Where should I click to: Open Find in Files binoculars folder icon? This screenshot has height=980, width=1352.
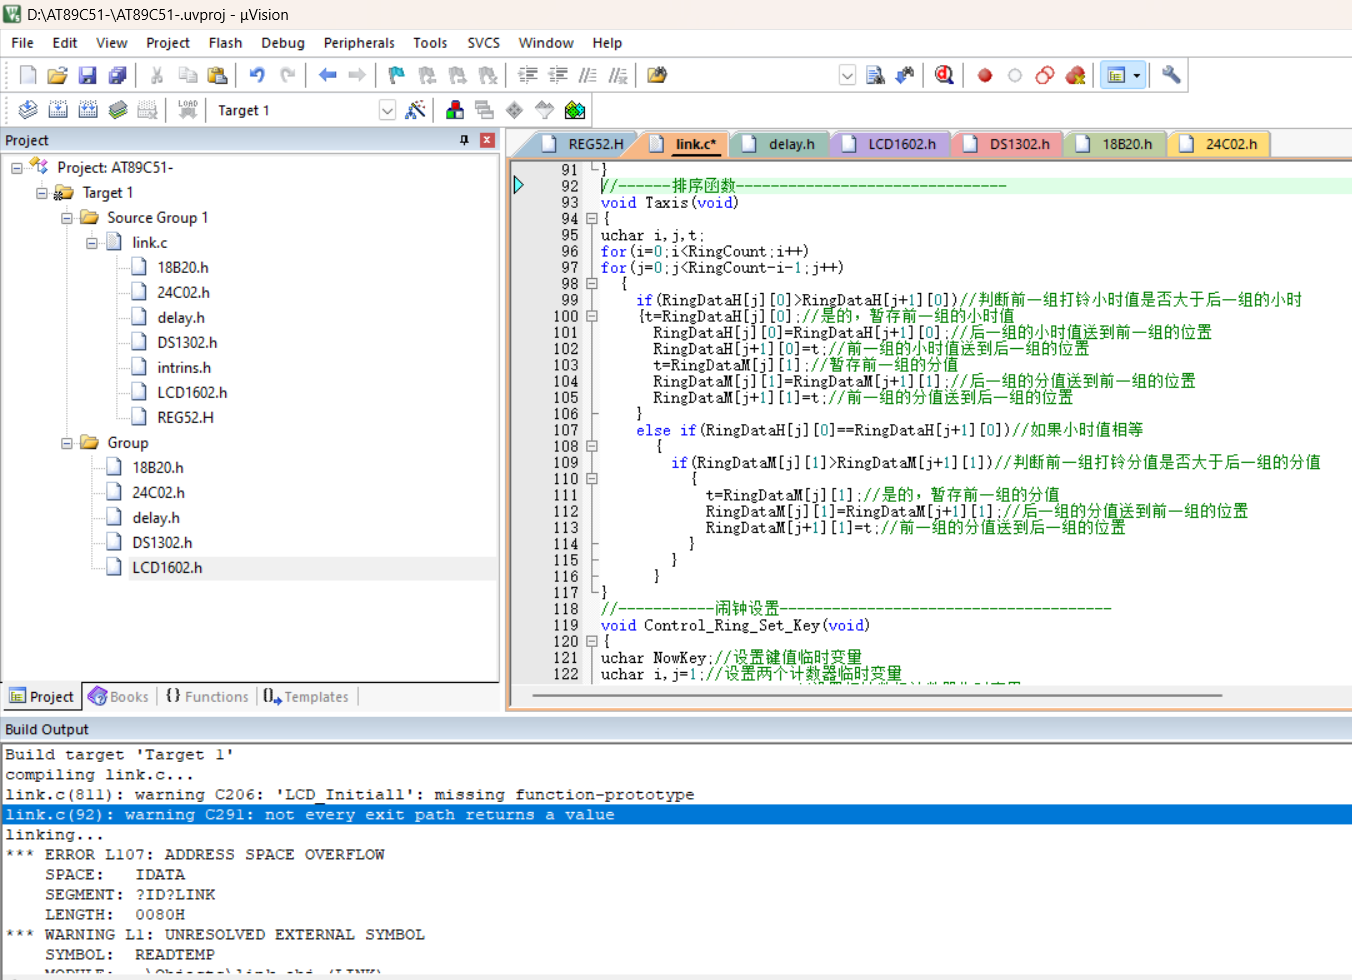click(x=657, y=75)
